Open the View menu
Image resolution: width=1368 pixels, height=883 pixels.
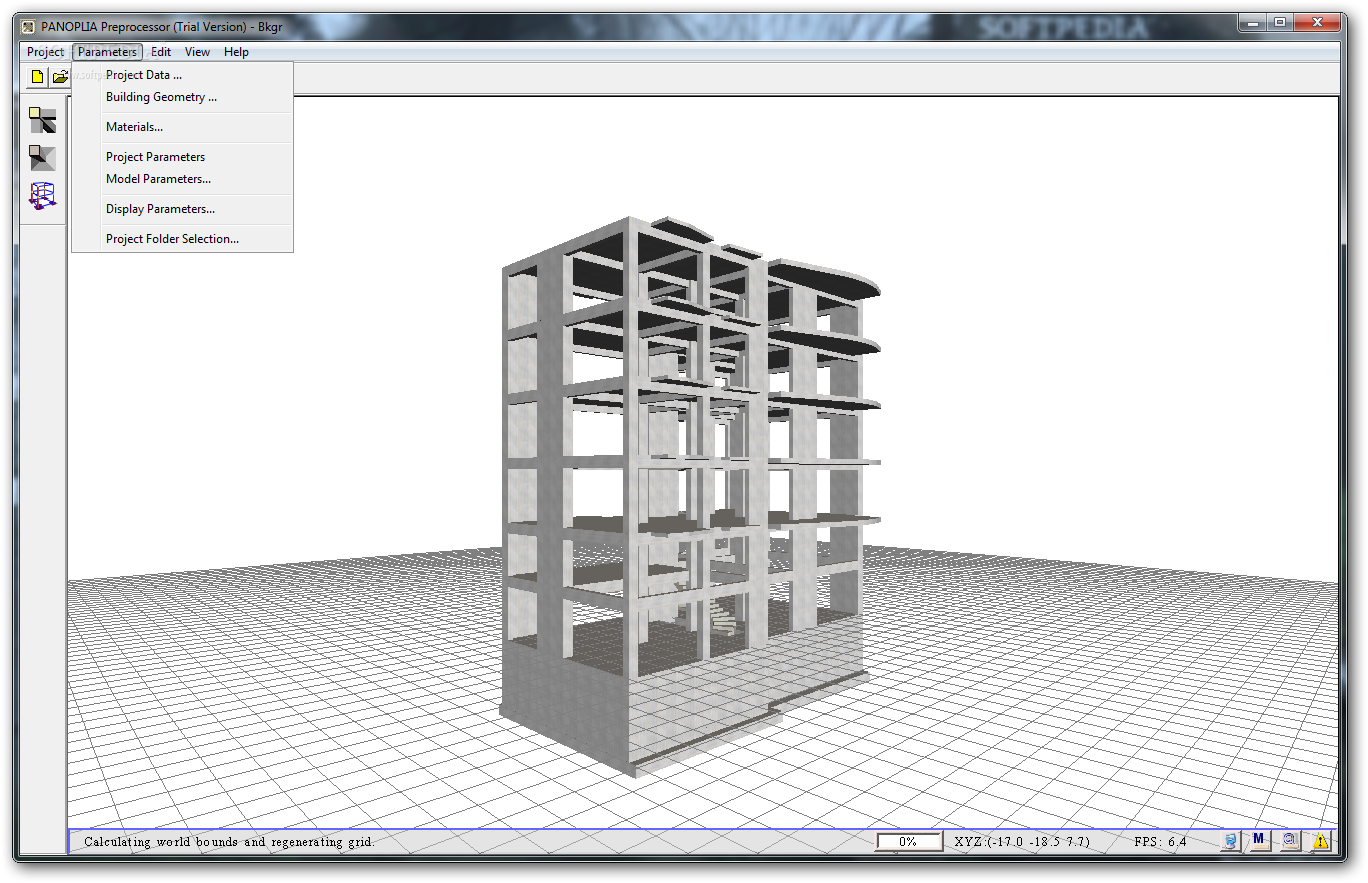197,52
